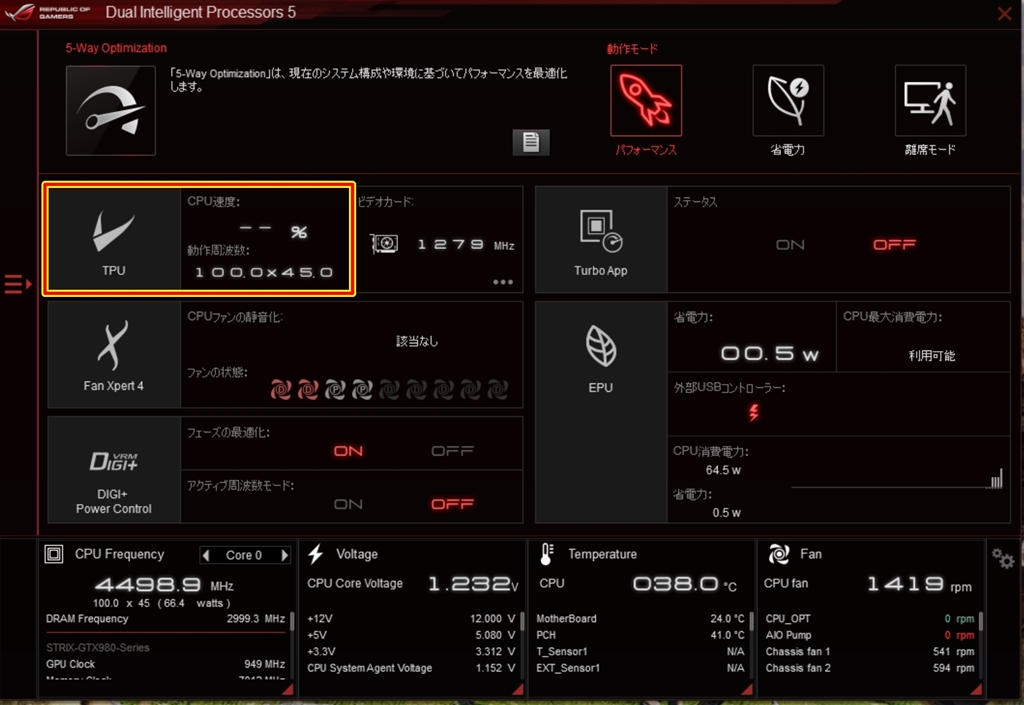The width and height of the screenshot is (1024, 705).
Task: Launch 5-Way Optimization speedometer icon
Action: pos(111,110)
